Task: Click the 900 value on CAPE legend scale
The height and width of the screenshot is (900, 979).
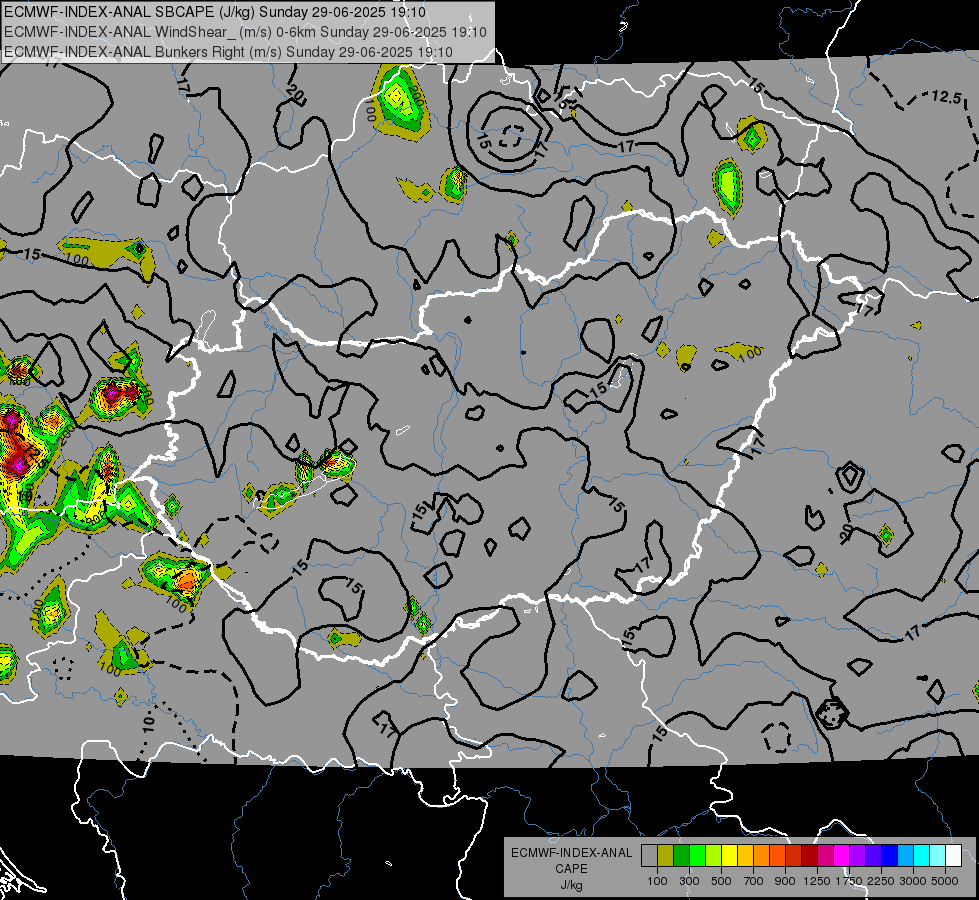Action: coord(785,881)
